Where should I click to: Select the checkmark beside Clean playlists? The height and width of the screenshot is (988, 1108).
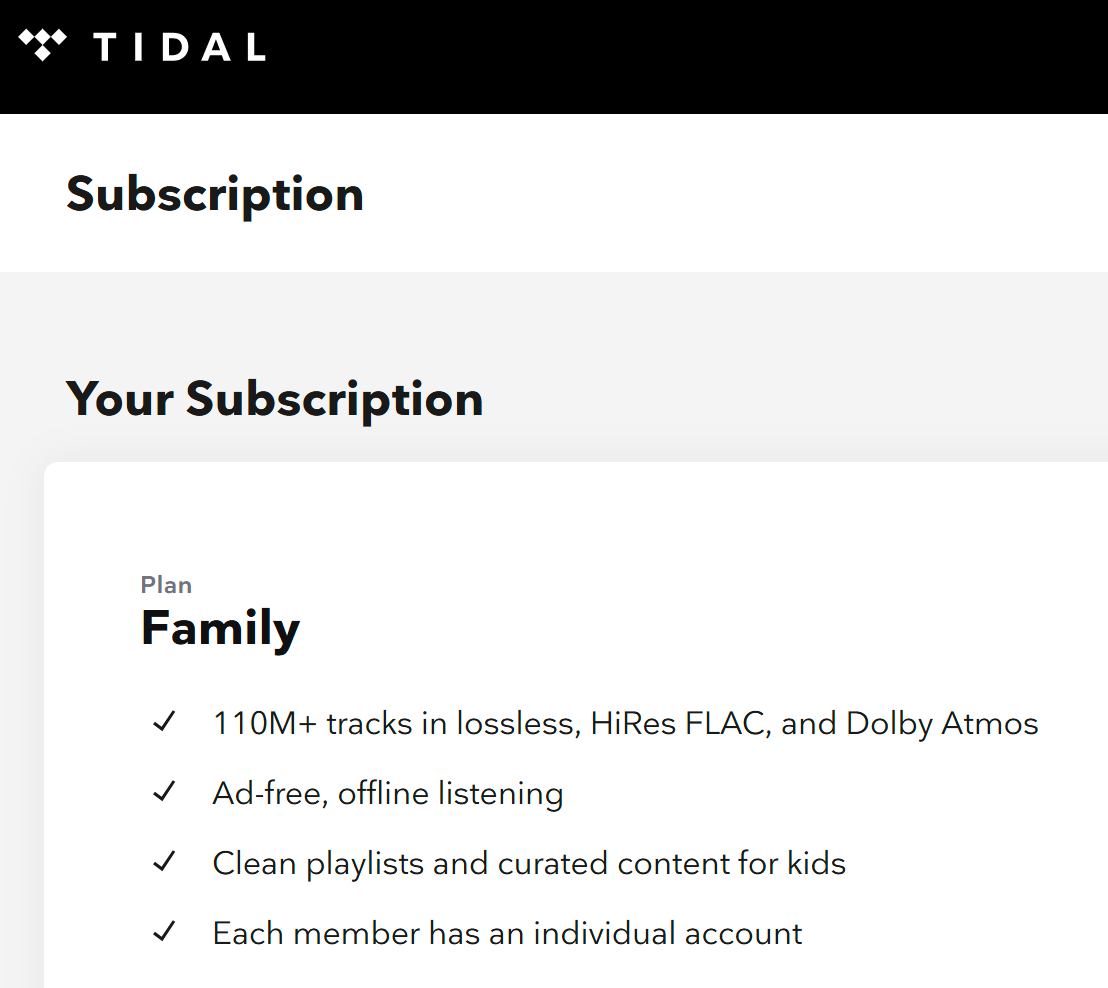click(164, 862)
